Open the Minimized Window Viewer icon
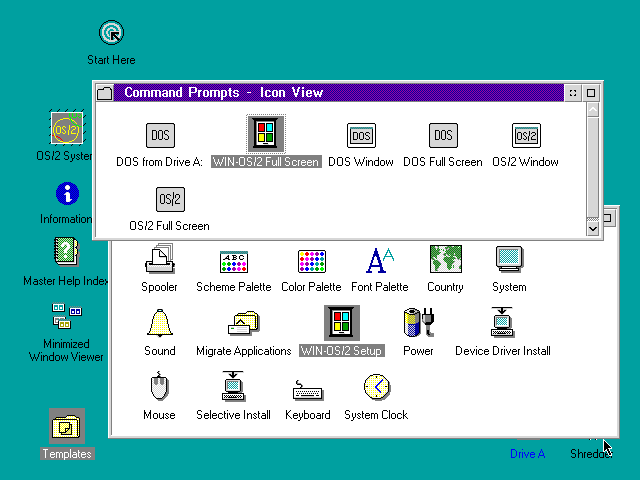The image size is (640, 480). (x=67, y=316)
